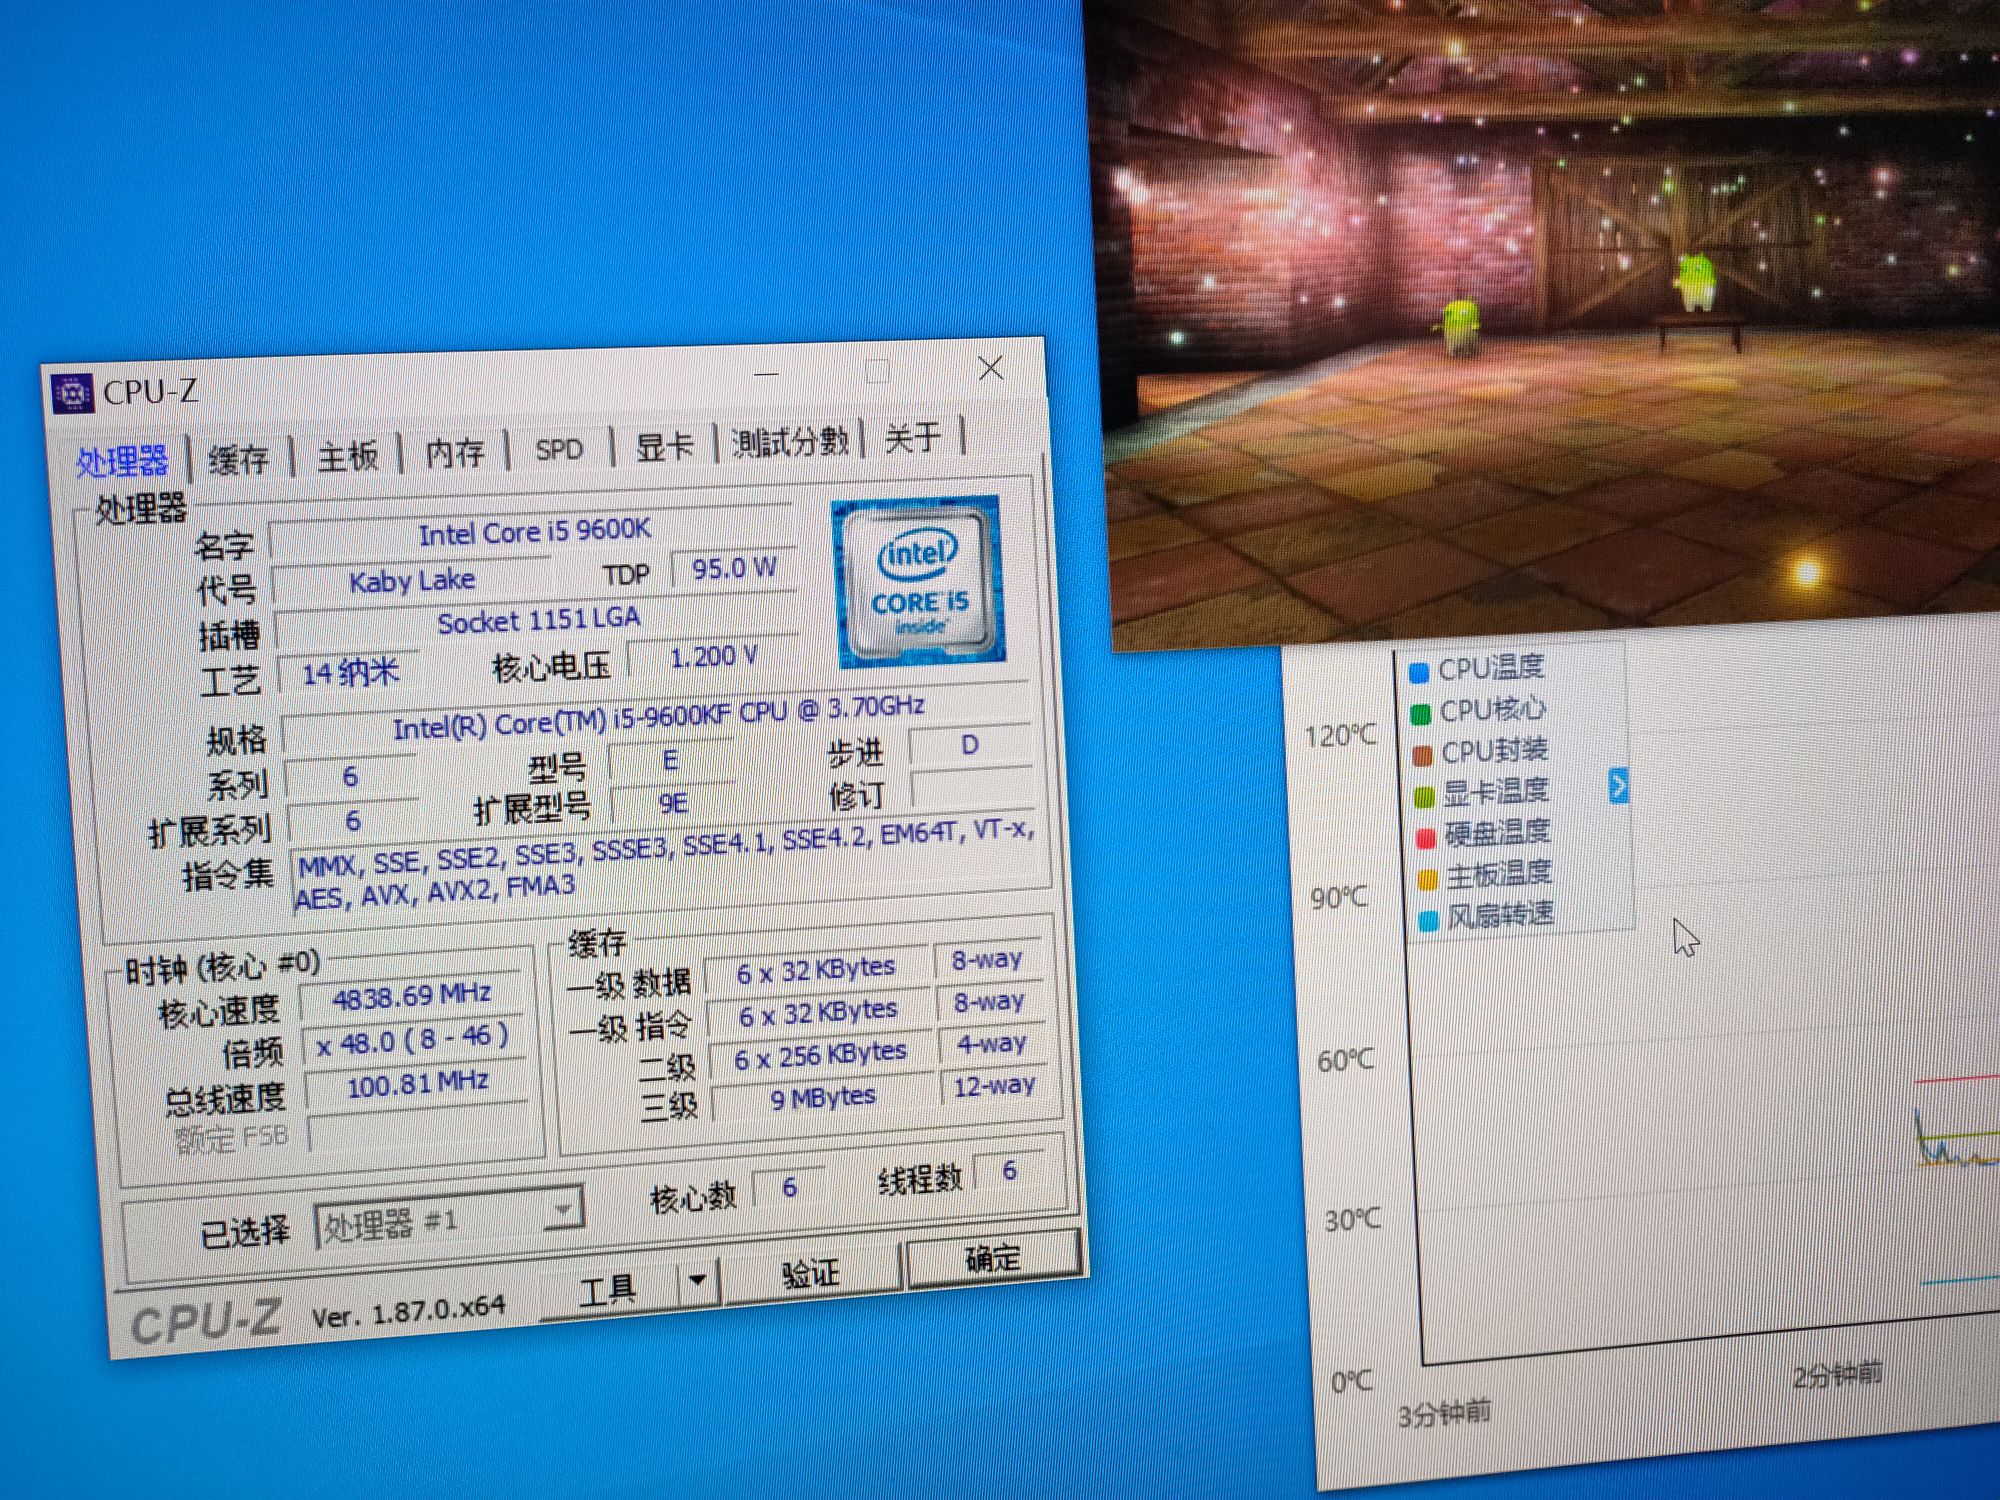The width and height of the screenshot is (2000, 1500).
Task: Switch to the 主板 tab
Action: (x=347, y=457)
